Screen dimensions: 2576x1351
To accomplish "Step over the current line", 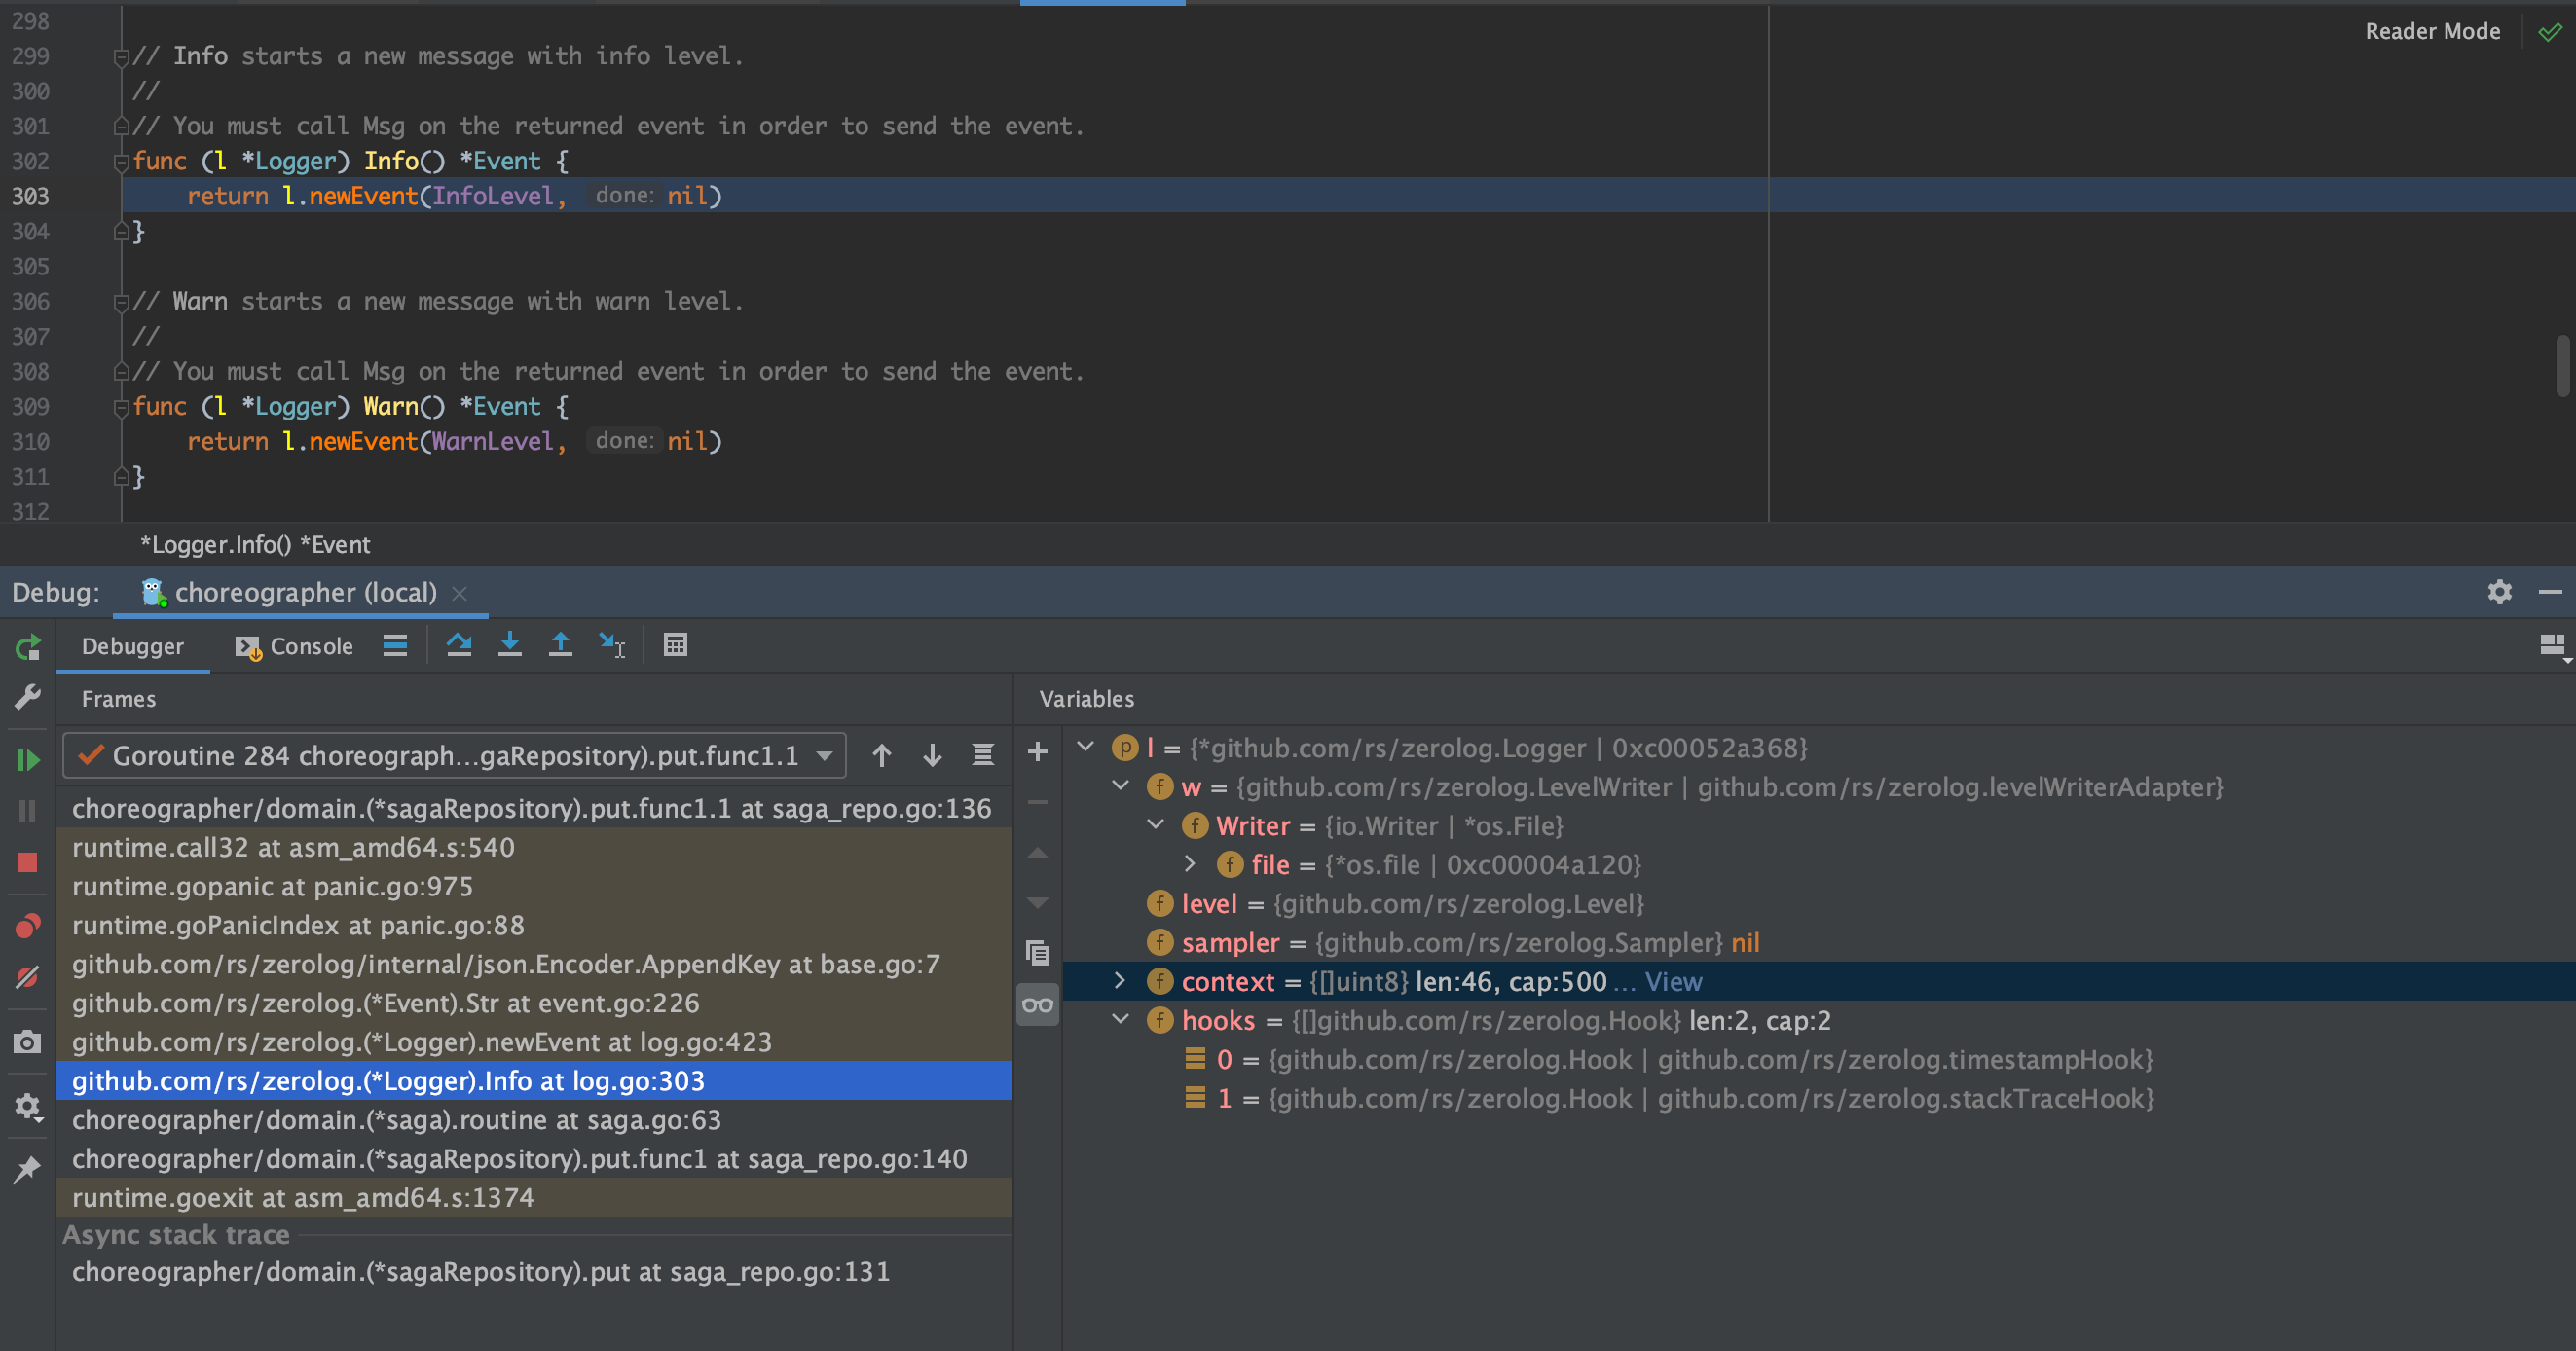I will point(460,645).
